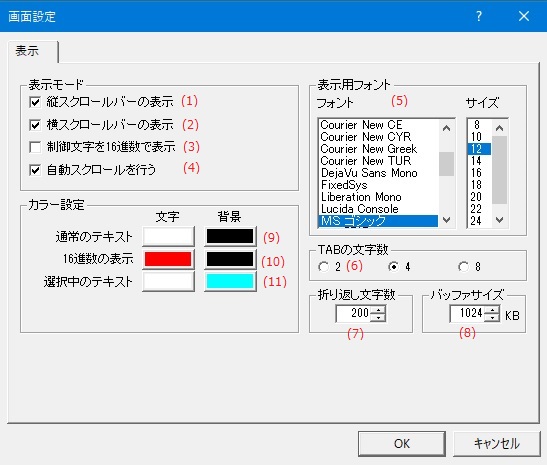Decrease バッファサイズ with down spinner
The image size is (547, 465).
point(492,317)
